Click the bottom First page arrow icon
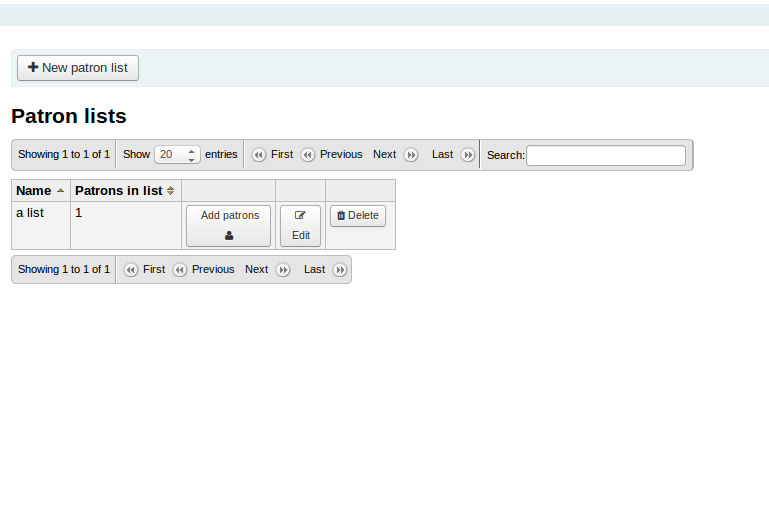 (131, 270)
